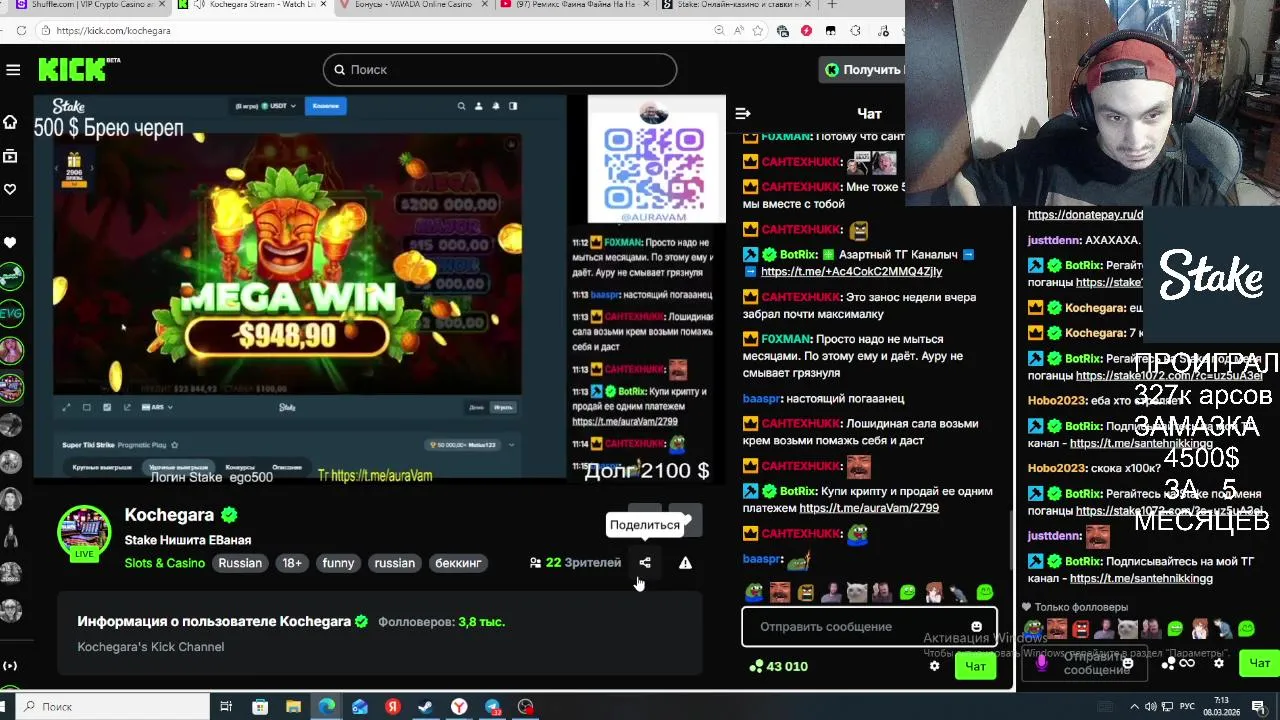Select the Russian language tag
Screen dimensions: 1280x720
[x=240, y=563]
